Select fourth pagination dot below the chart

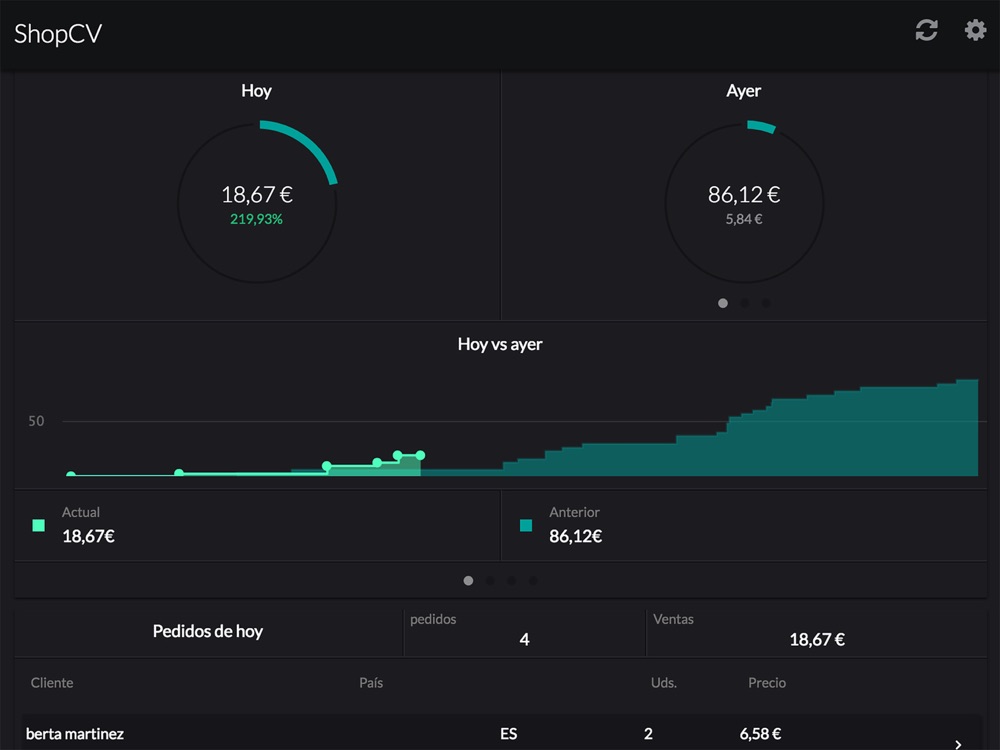tap(533, 580)
